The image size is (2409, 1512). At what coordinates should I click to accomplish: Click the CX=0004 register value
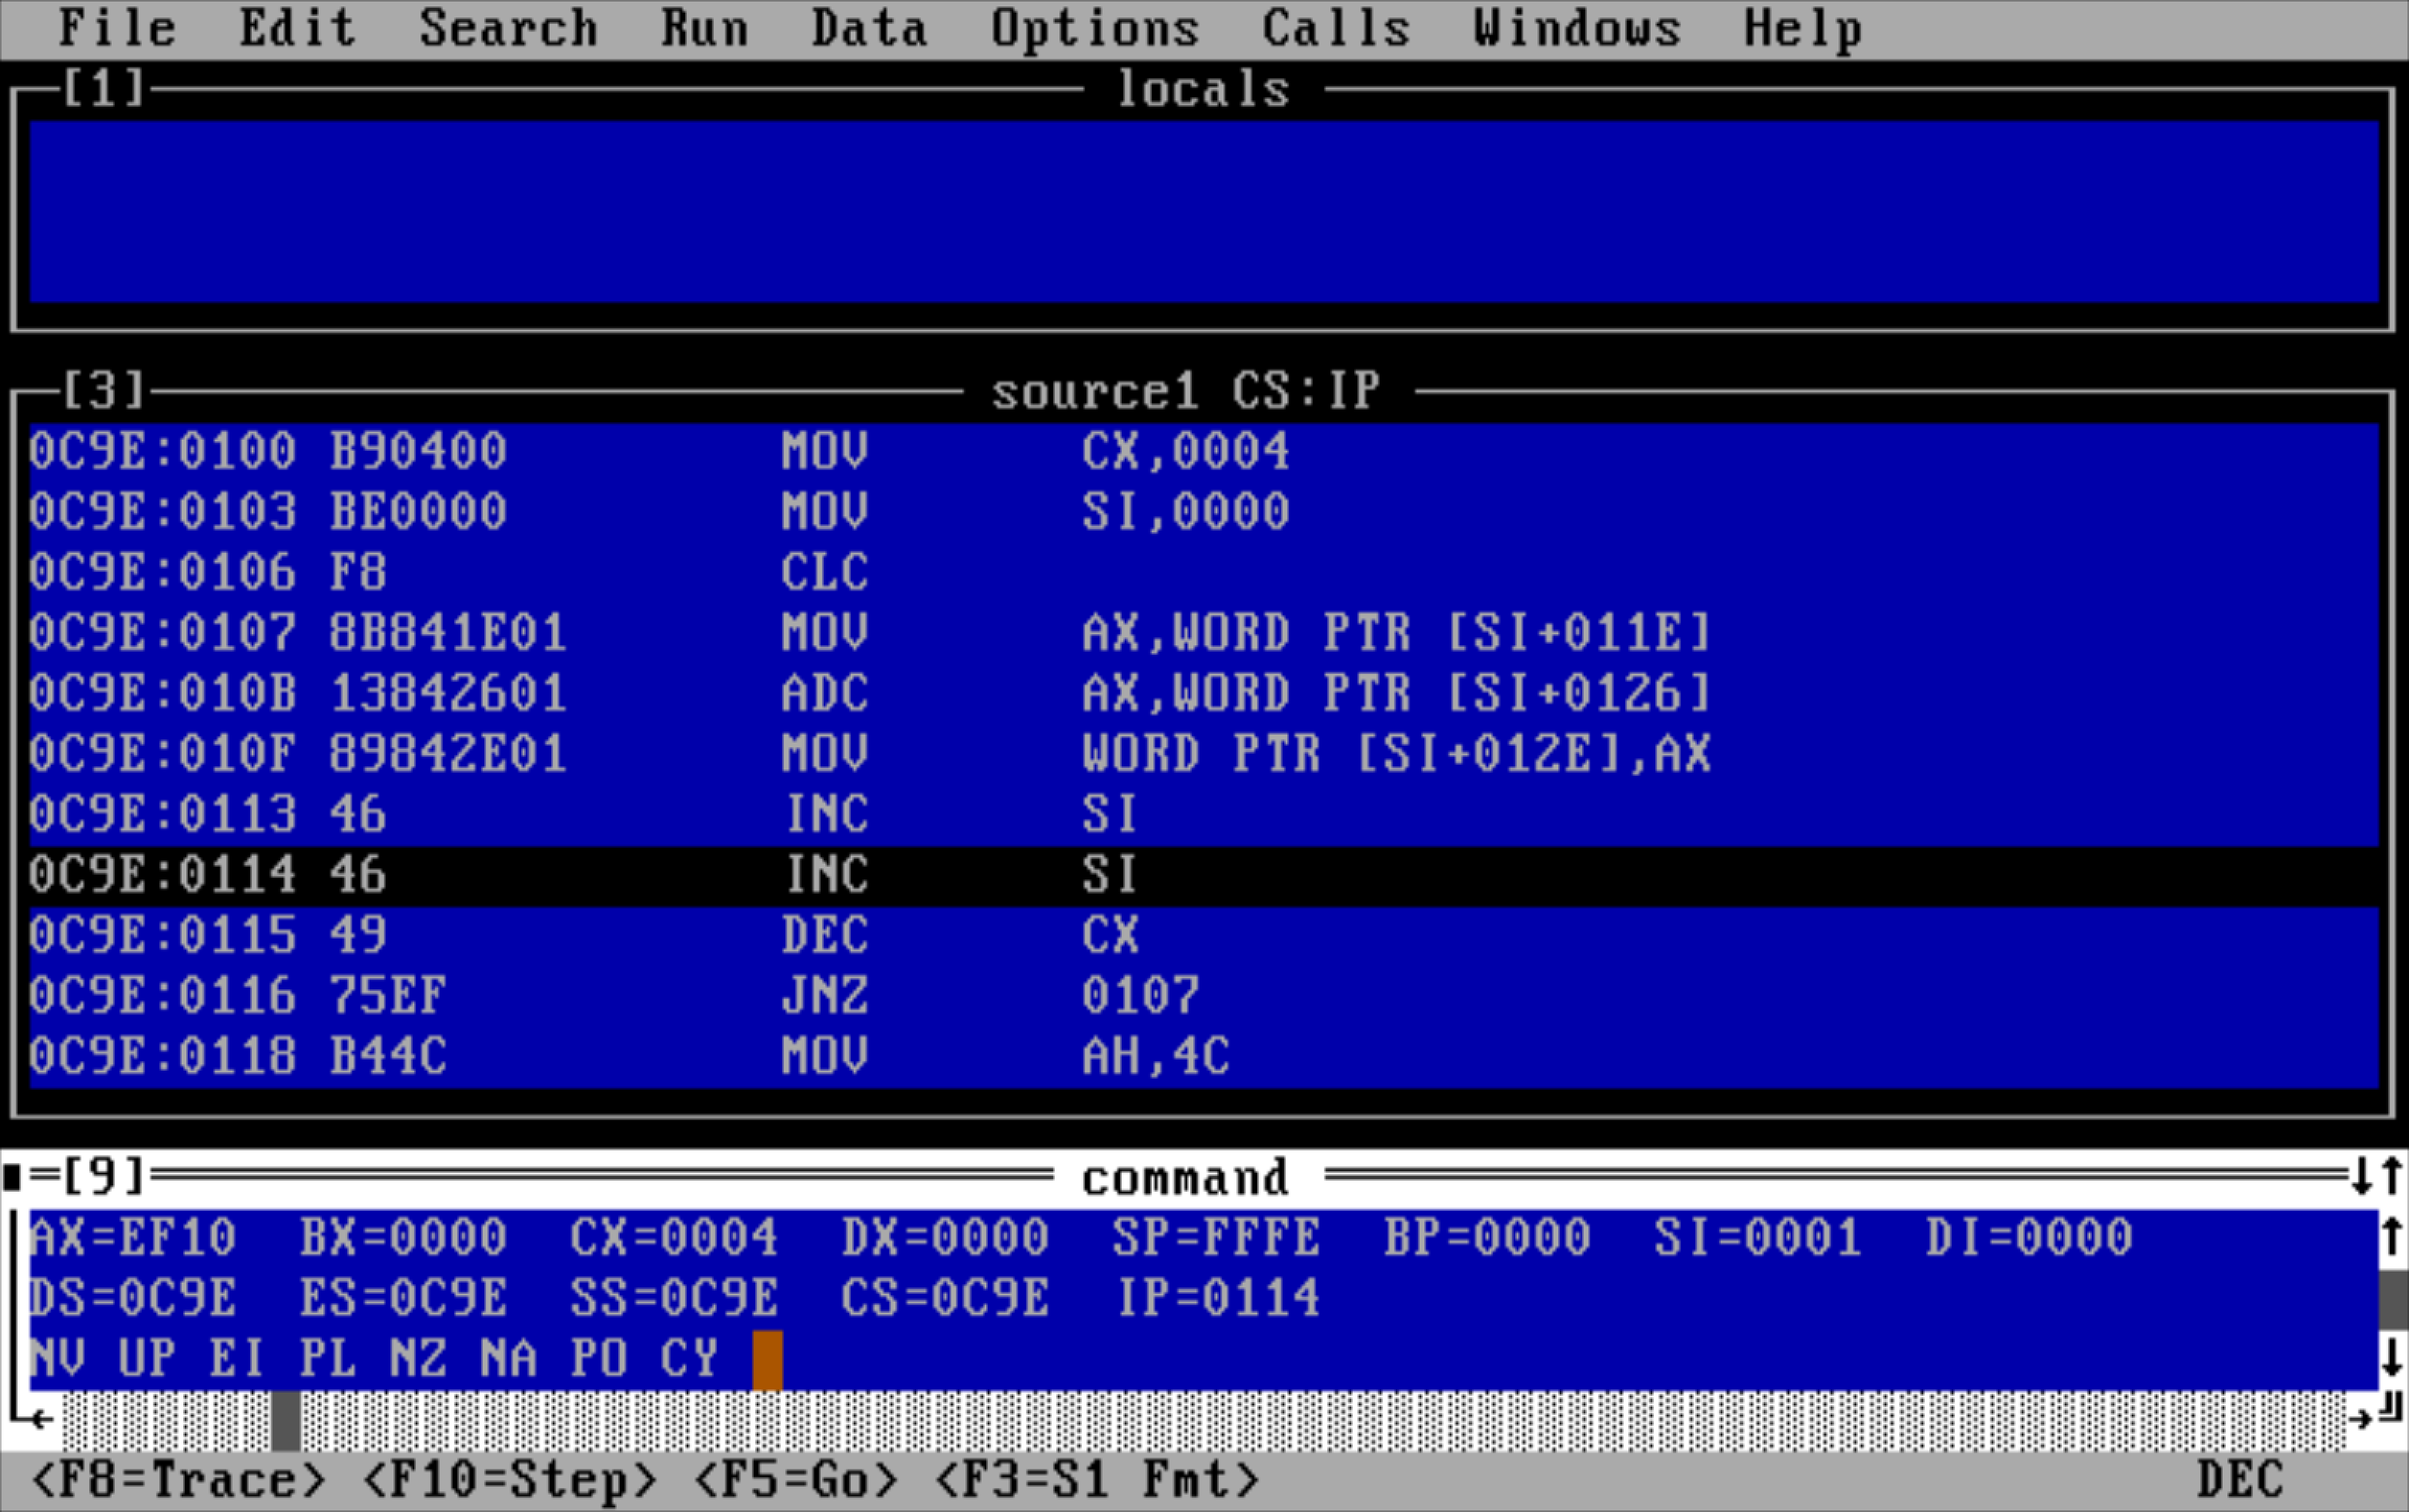pos(674,1238)
